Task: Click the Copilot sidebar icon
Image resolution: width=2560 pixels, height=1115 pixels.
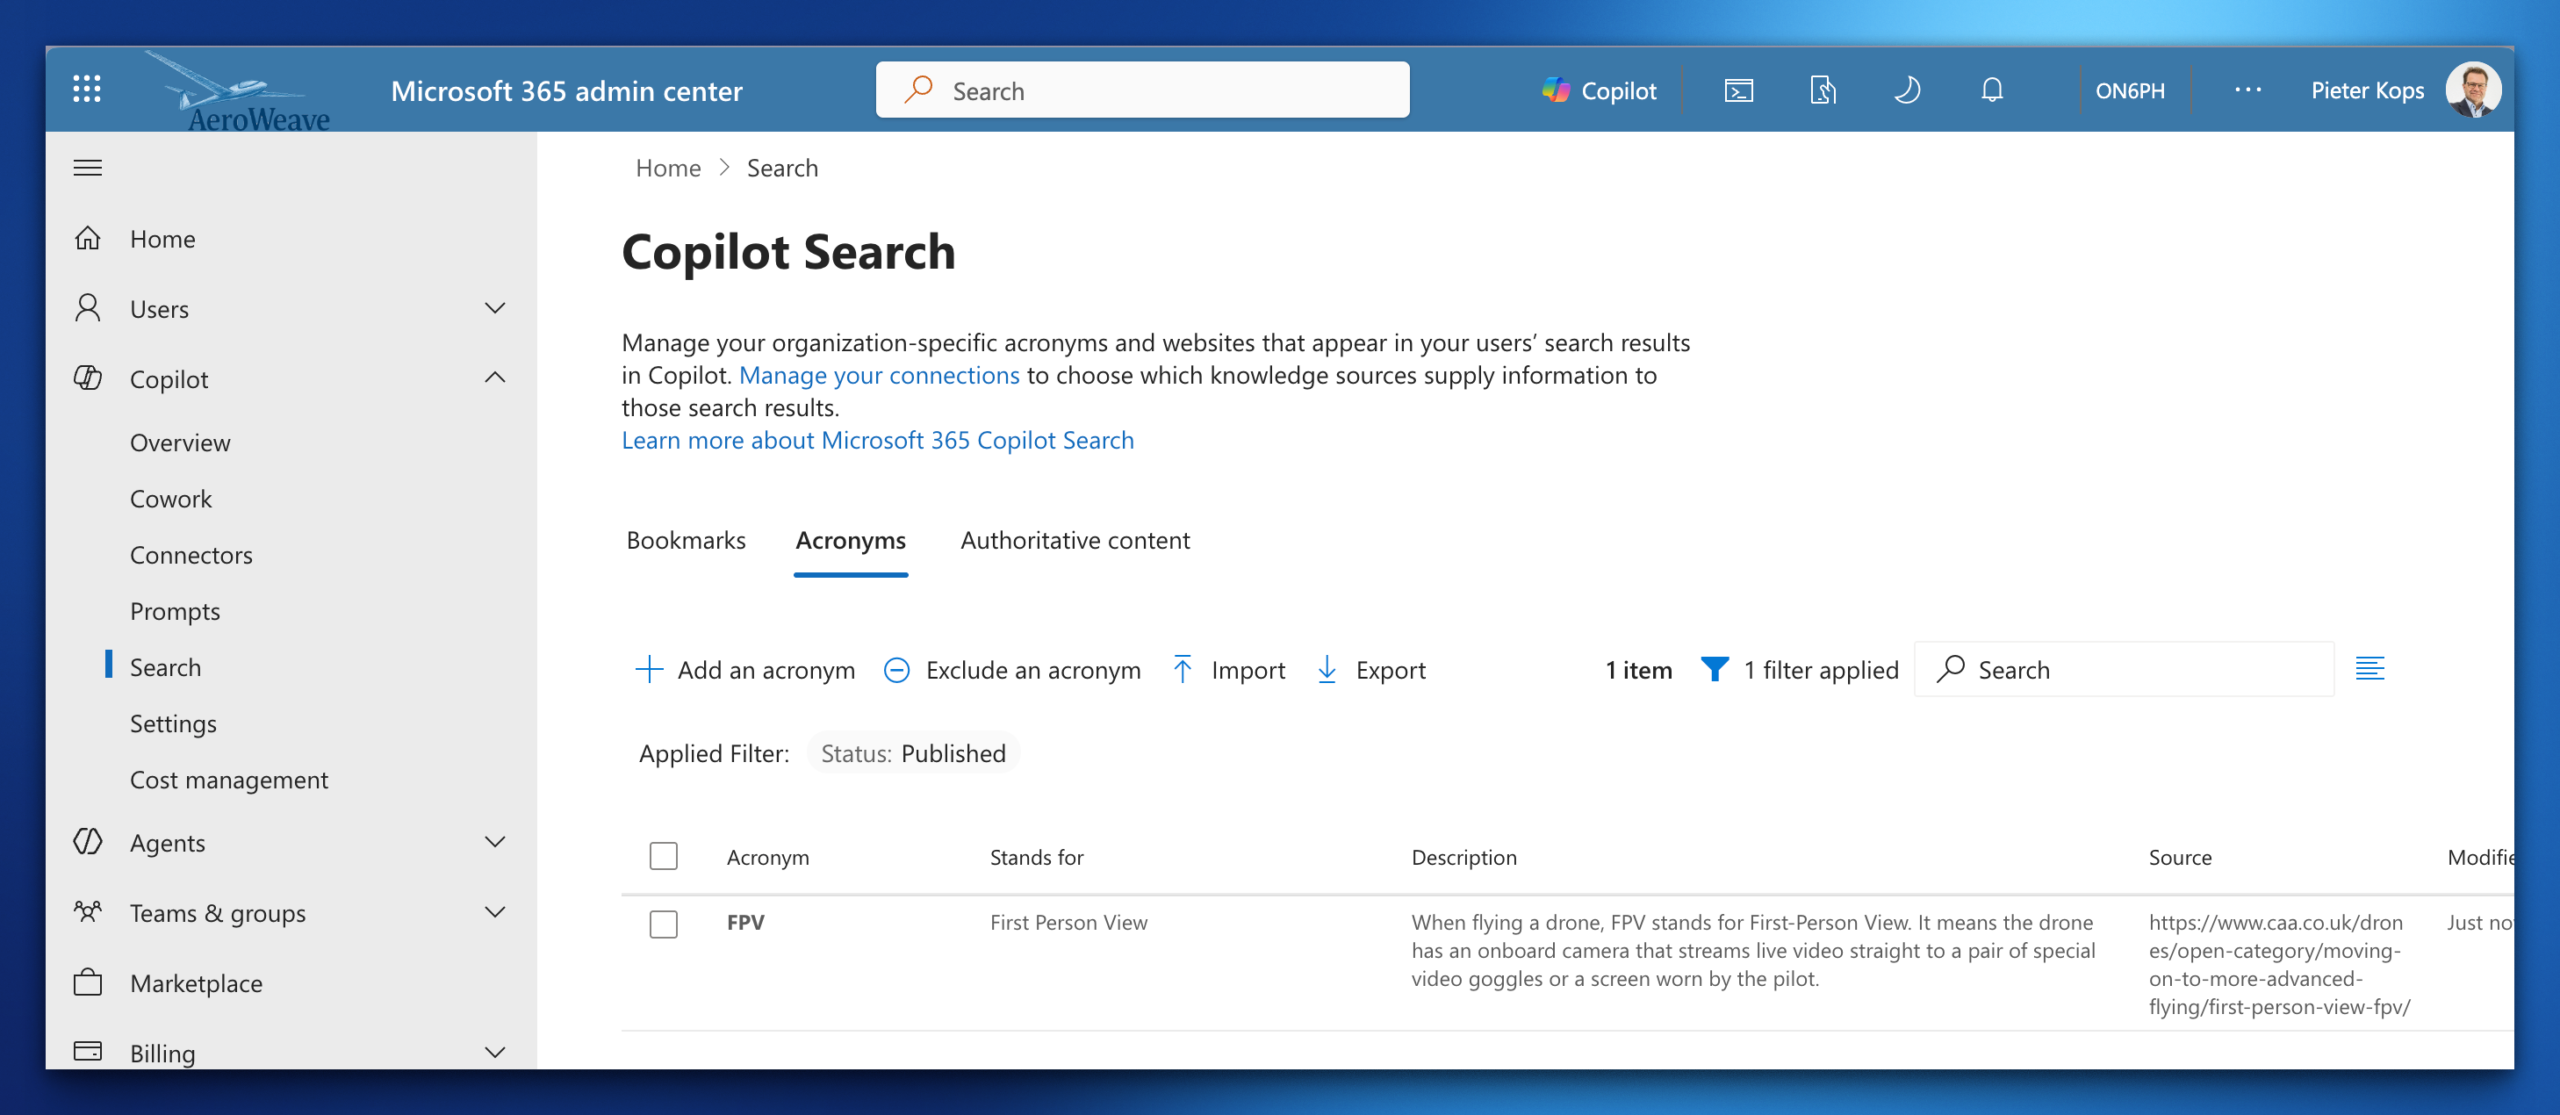Action: tap(88, 378)
